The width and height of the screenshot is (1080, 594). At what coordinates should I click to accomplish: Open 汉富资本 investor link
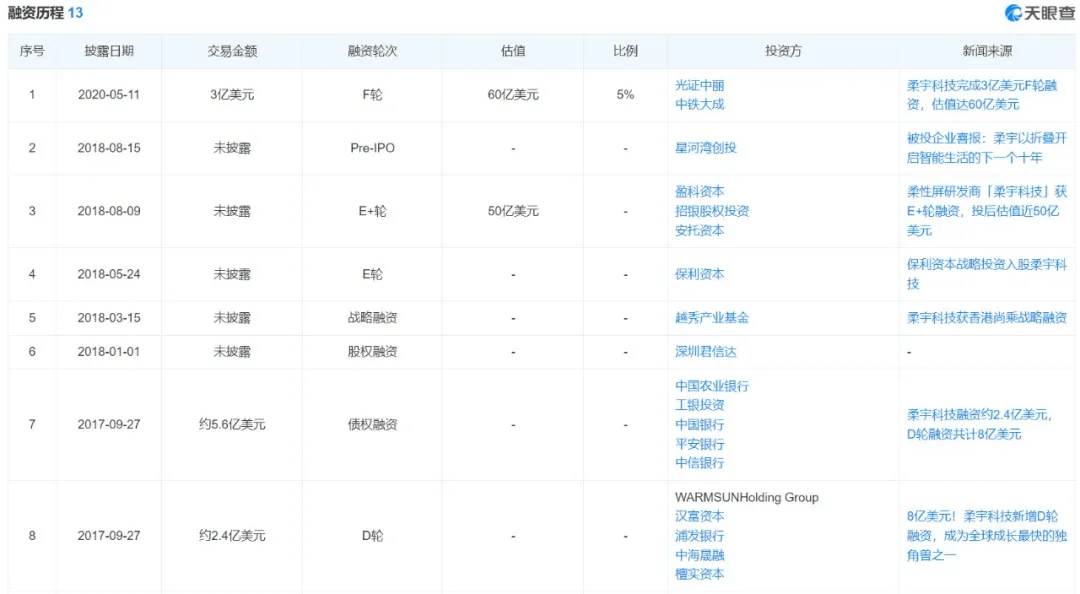699,517
